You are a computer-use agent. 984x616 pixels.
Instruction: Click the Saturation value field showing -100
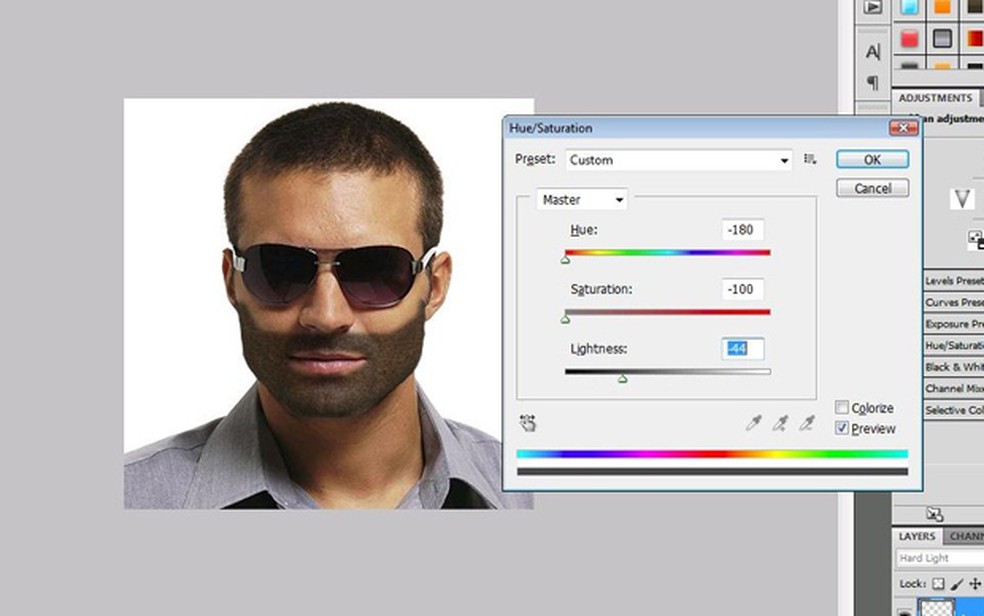point(743,289)
